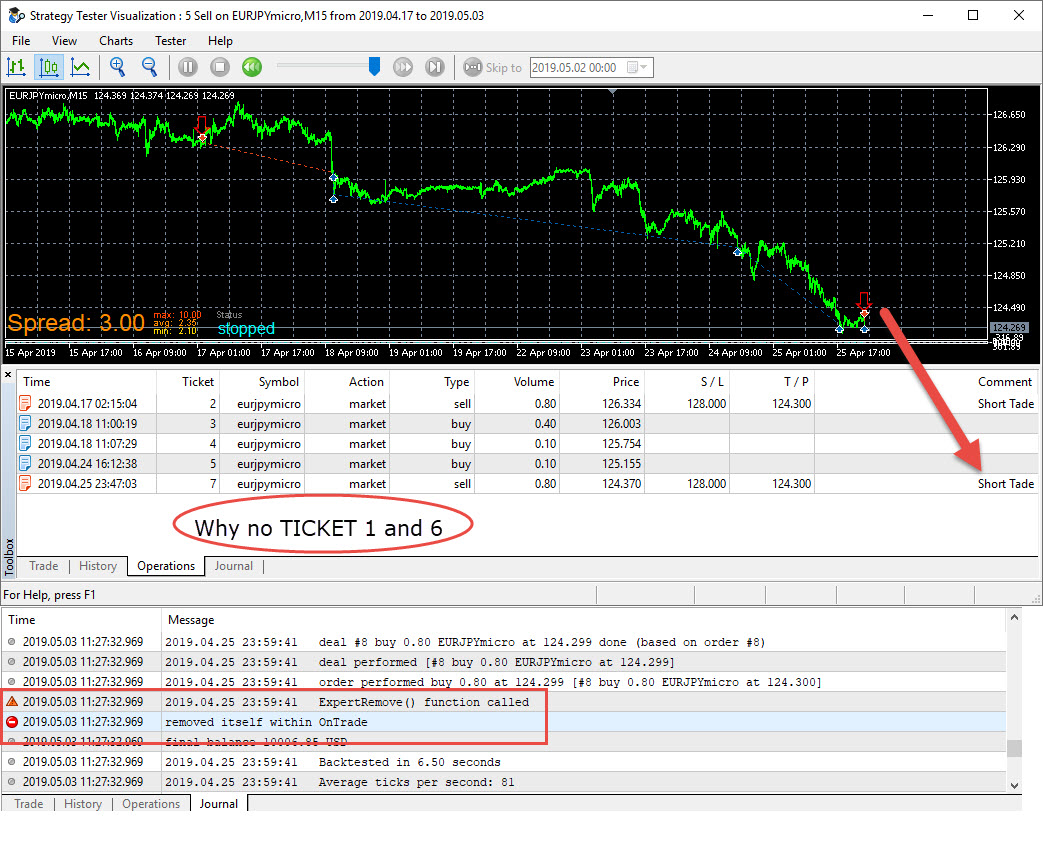1043x850 pixels.
Task: Pause the strategy tester playback
Action: tap(188, 67)
